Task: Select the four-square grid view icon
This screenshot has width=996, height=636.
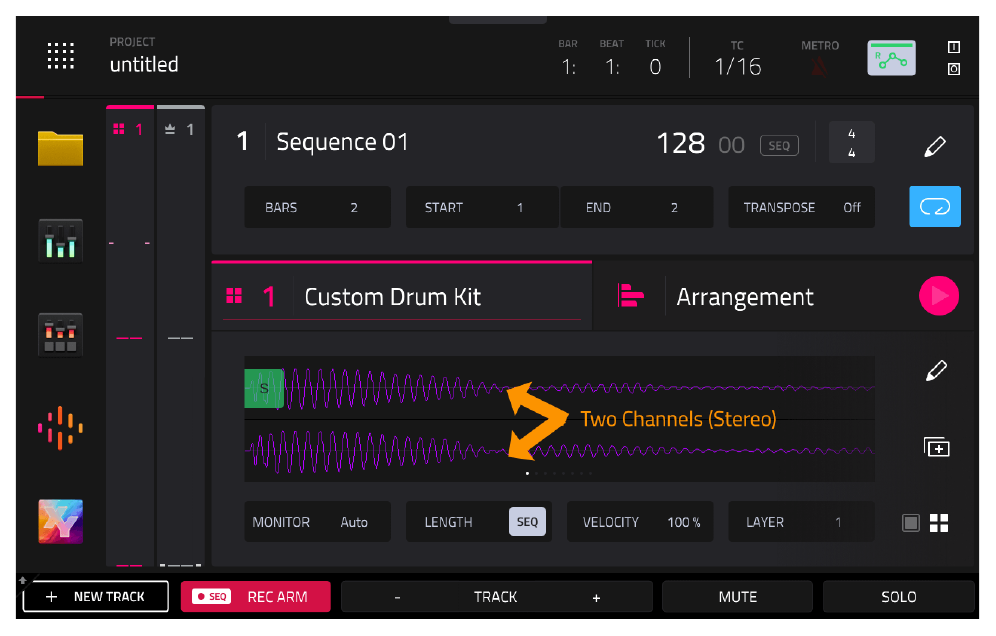Action: tap(939, 523)
